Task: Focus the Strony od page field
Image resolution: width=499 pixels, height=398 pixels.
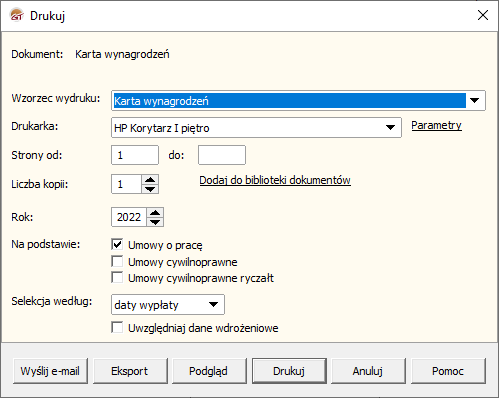Action: 135,155
